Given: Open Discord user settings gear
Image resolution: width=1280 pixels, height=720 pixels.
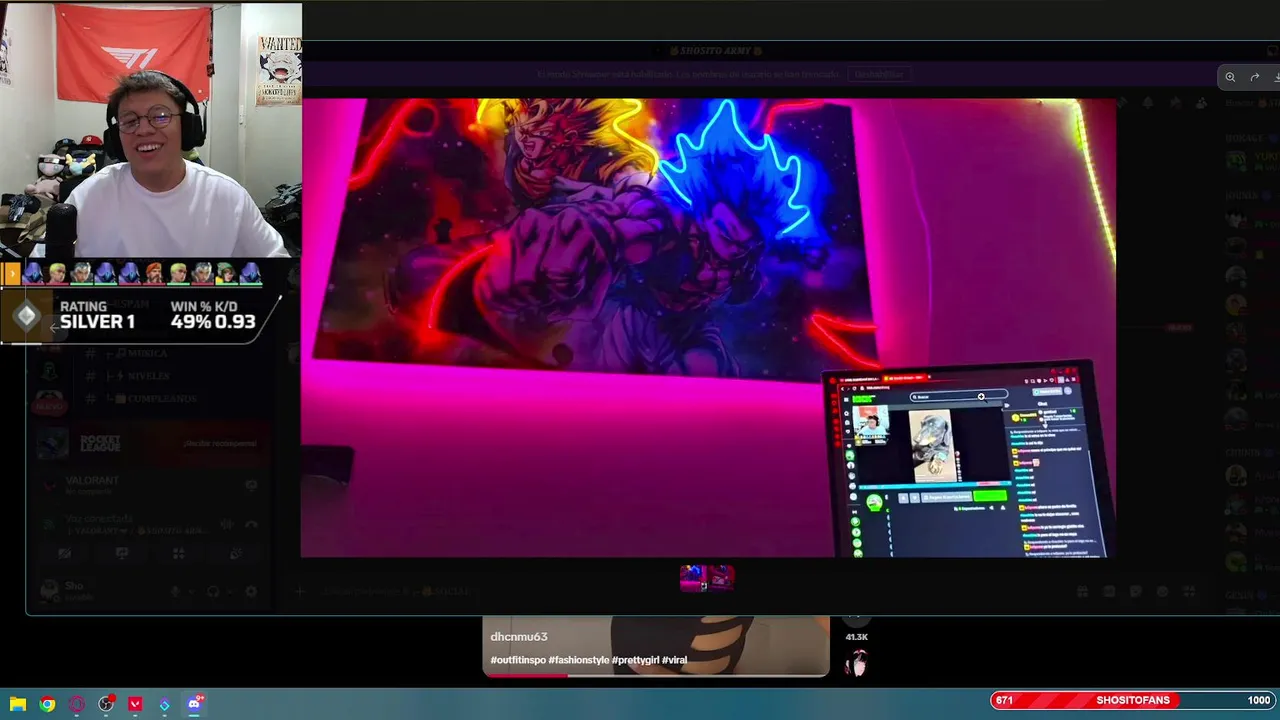Looking at the screenshot, I should (251, 591).
